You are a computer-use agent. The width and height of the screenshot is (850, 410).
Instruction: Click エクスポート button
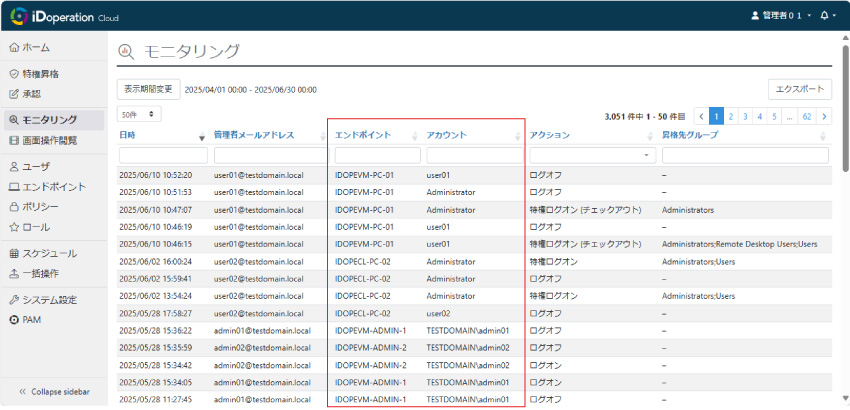[799, 89]
